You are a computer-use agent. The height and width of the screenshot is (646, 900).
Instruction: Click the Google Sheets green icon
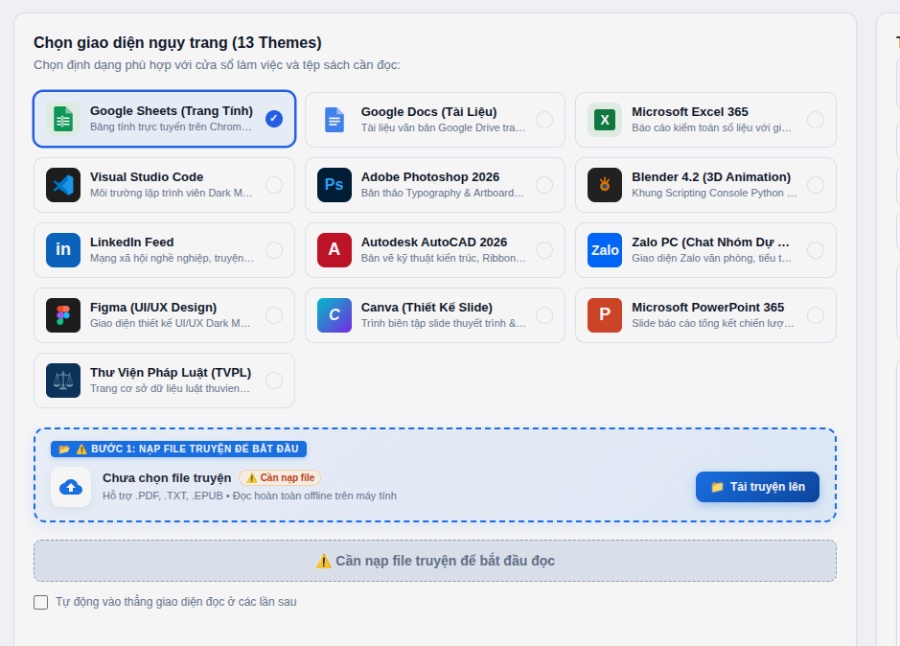coord(63,119)
